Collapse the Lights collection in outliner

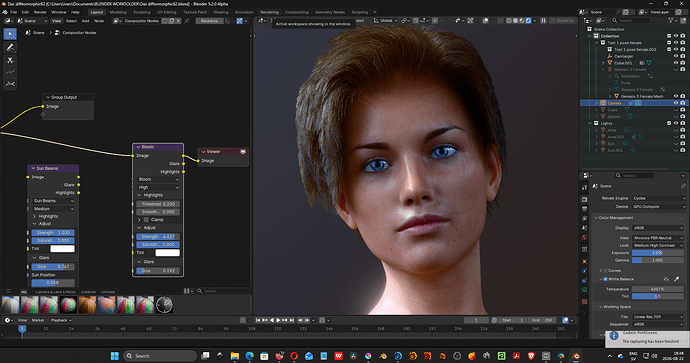pyautogui.click(x=590, y=123)
